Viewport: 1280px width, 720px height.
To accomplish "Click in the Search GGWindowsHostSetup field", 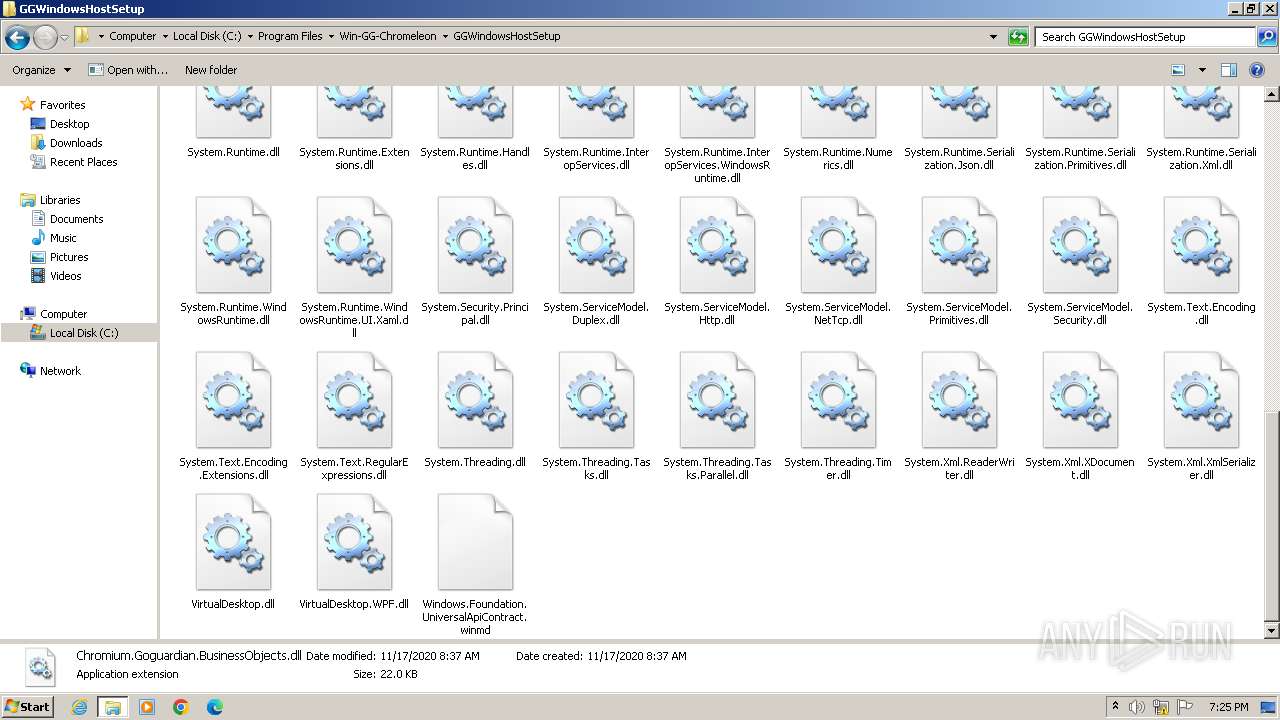I will (1145, 37).
